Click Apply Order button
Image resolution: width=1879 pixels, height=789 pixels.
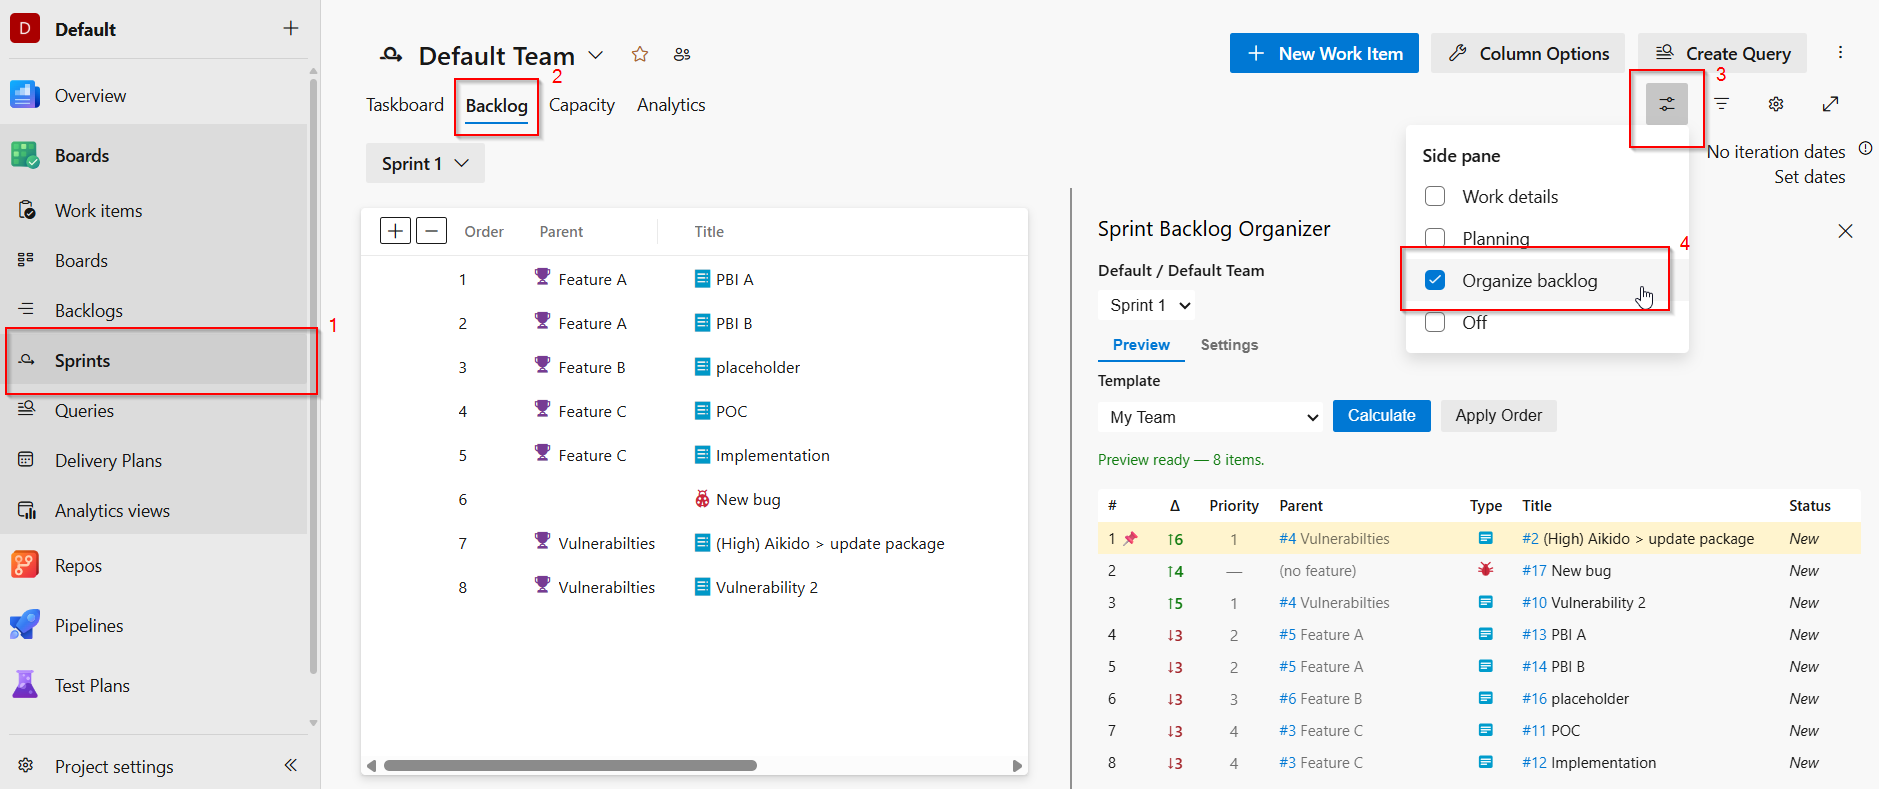[1498, 415]
